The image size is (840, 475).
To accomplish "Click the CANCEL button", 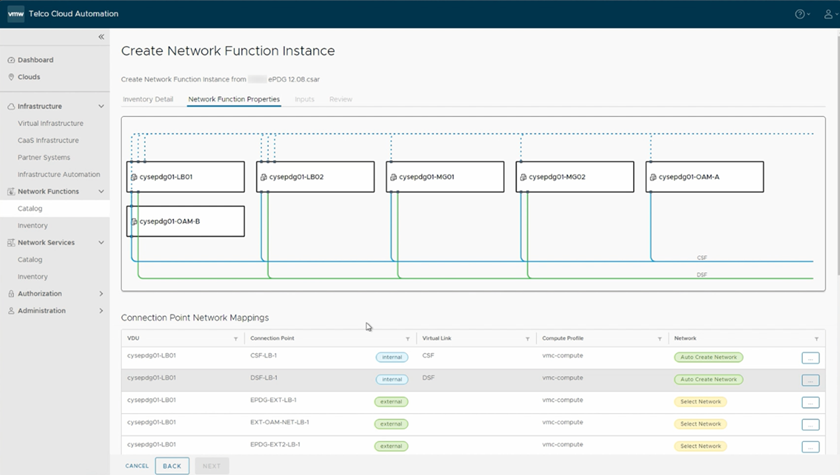I will (137, 466).
